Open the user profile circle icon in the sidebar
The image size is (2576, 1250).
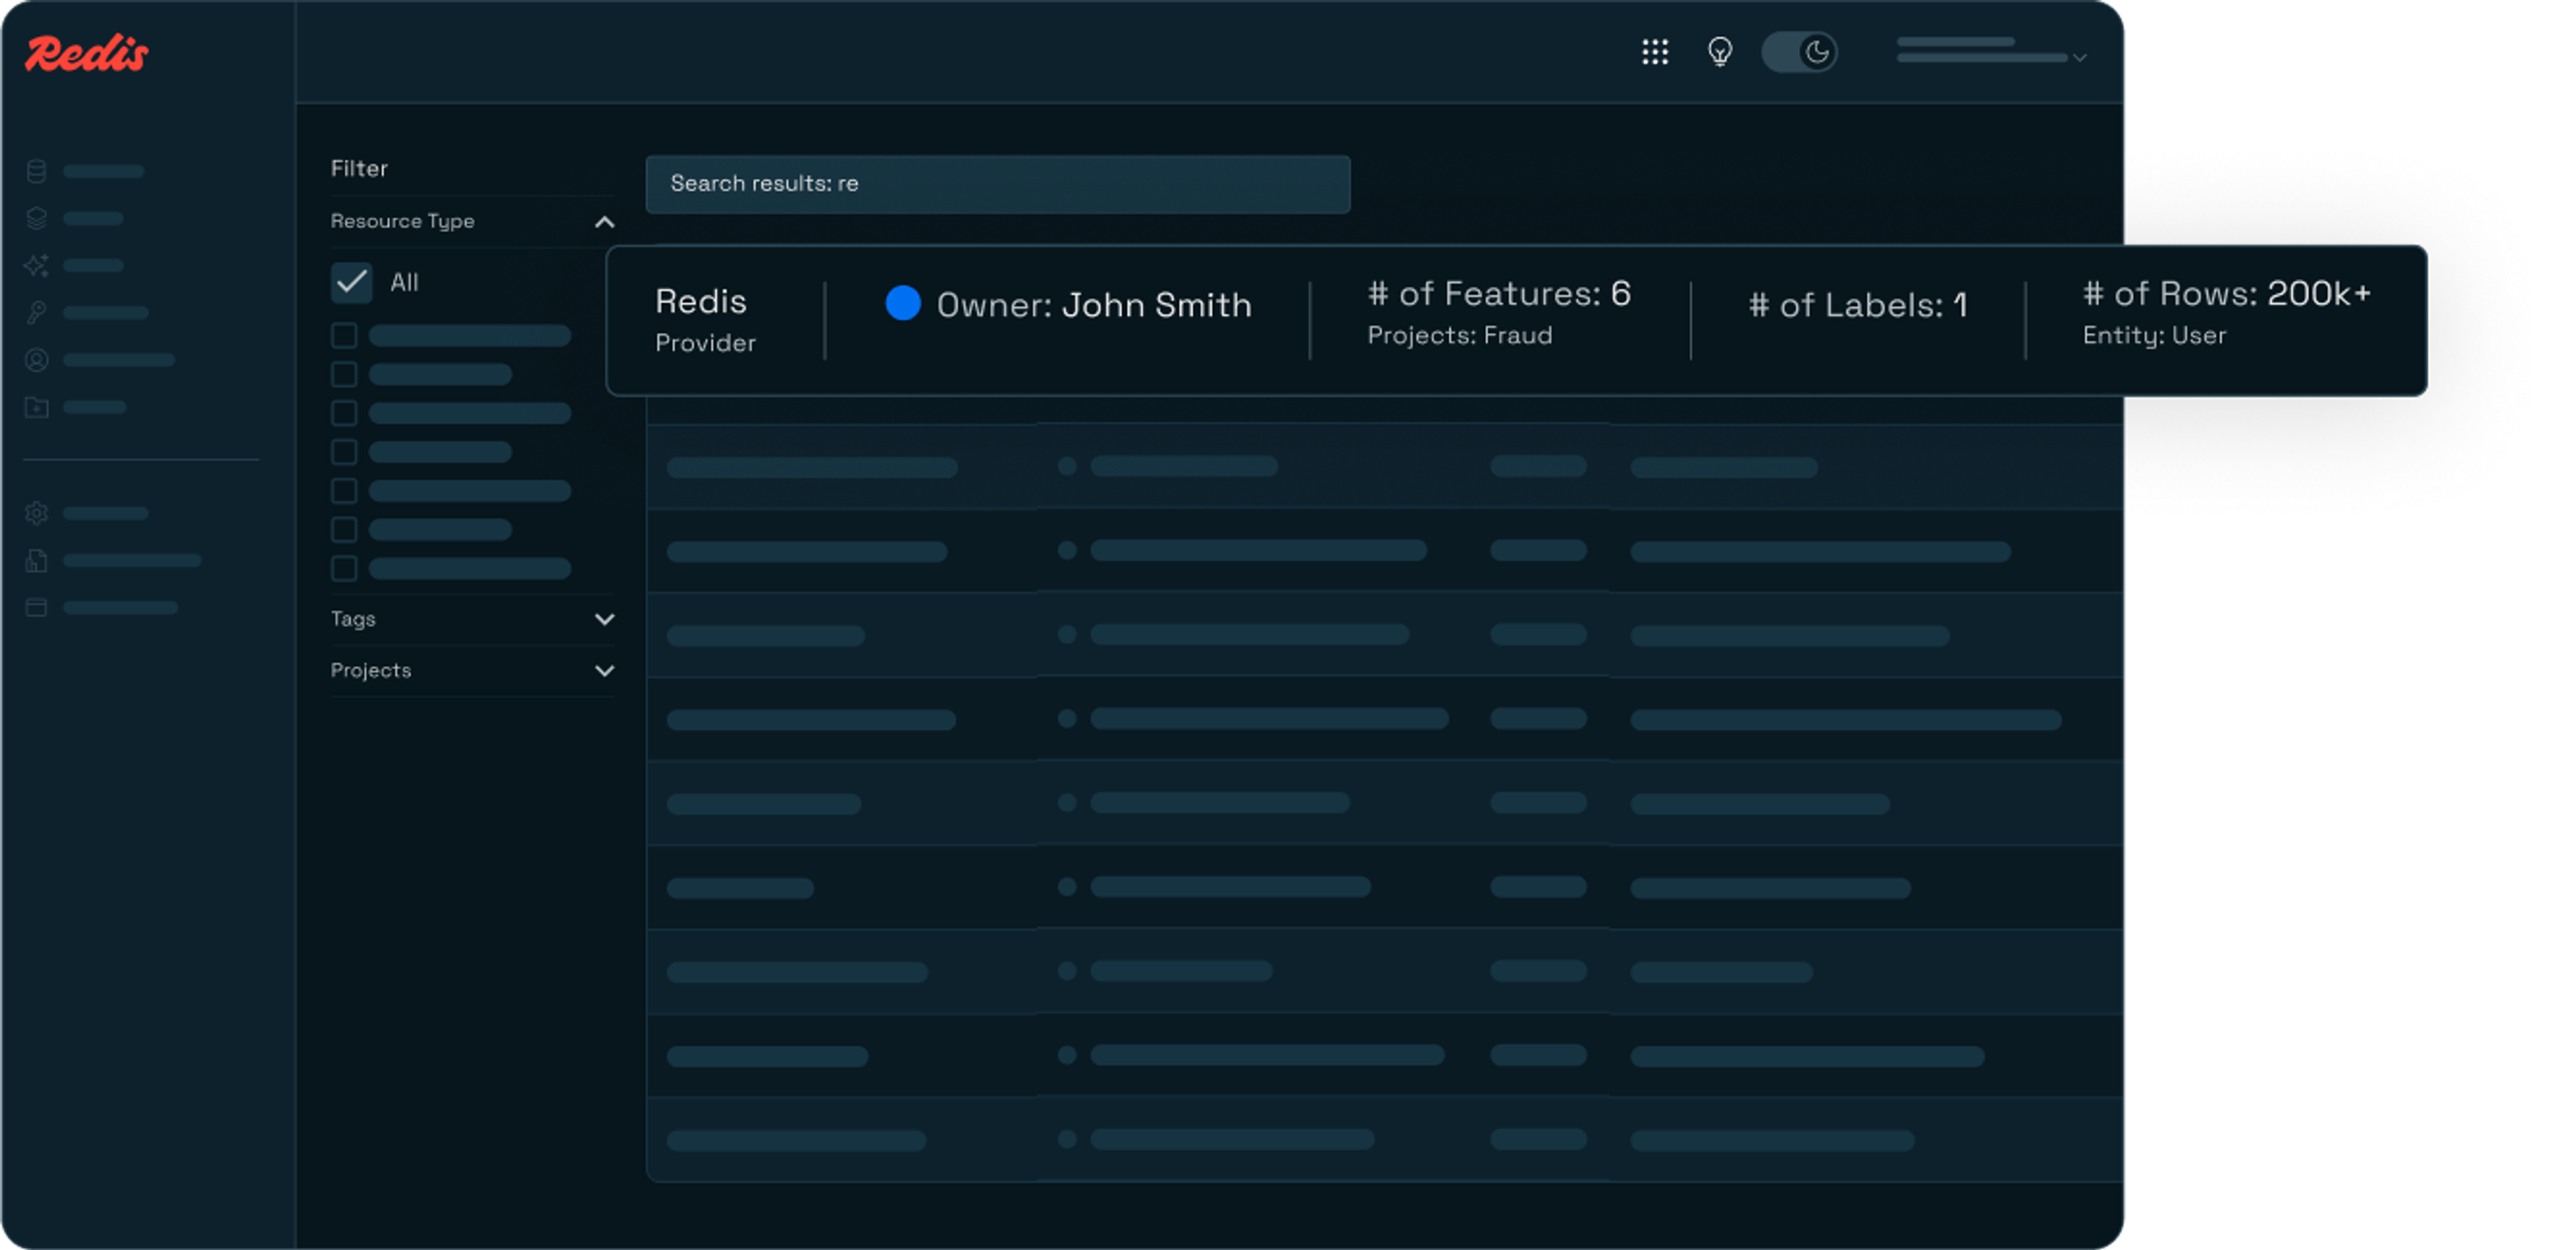tap(37, 360)
